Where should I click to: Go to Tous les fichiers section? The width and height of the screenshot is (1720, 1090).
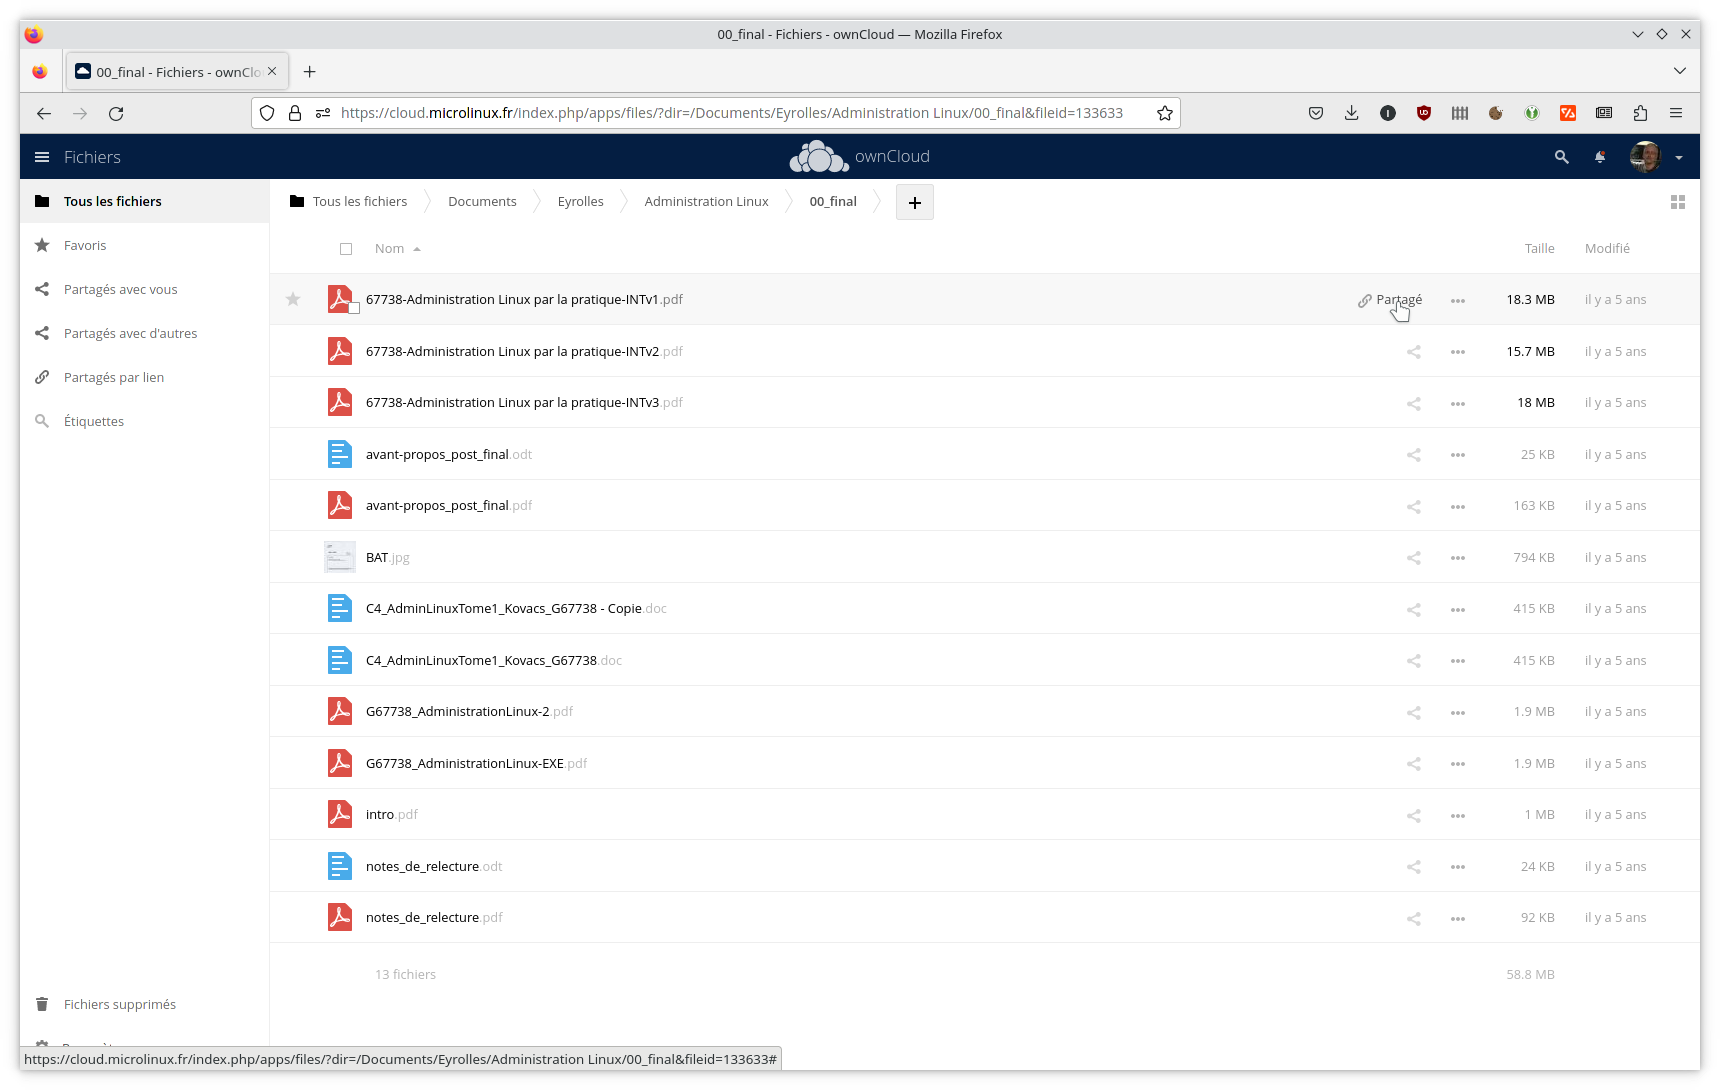(x=113, y=201)
